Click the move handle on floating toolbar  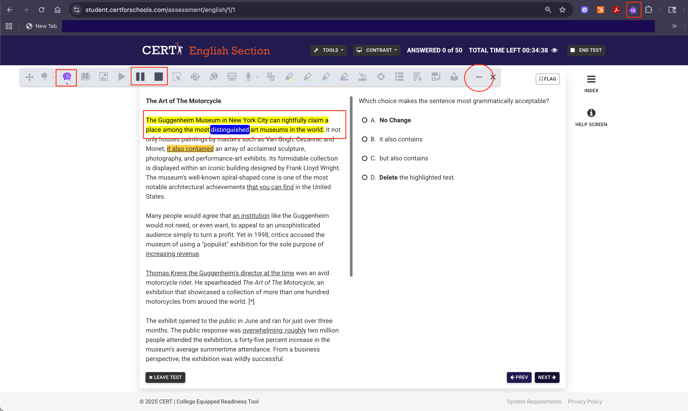click(29, 77)
